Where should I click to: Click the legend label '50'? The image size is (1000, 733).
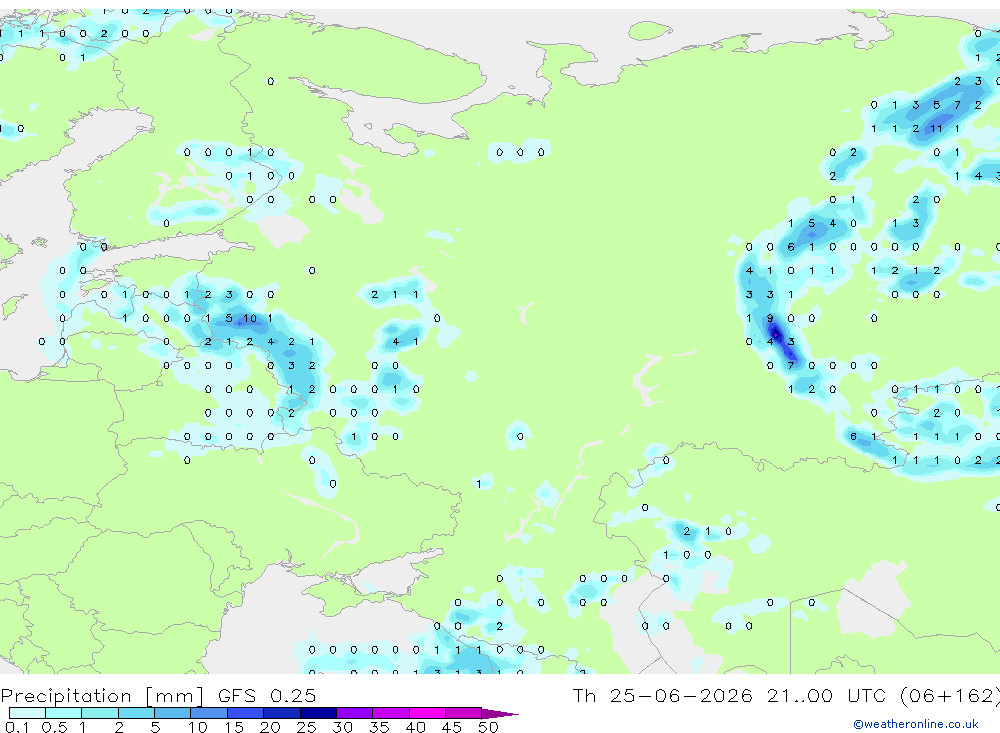click(x=488, y=727)
